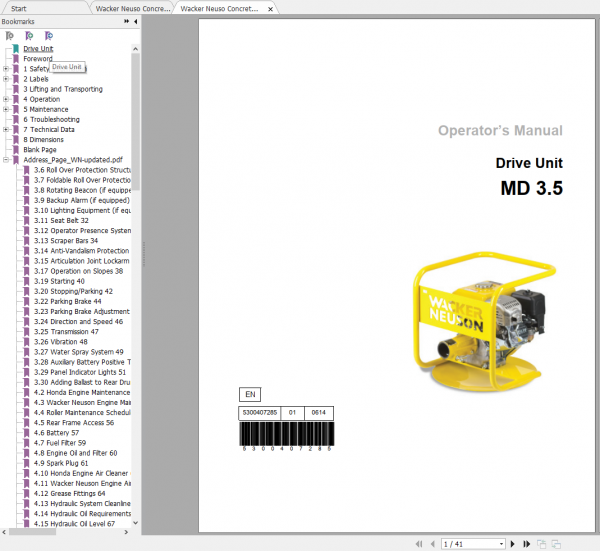
Task: Go to 3.29 Panel Indicator Lights 51
Action: point(80,372)
